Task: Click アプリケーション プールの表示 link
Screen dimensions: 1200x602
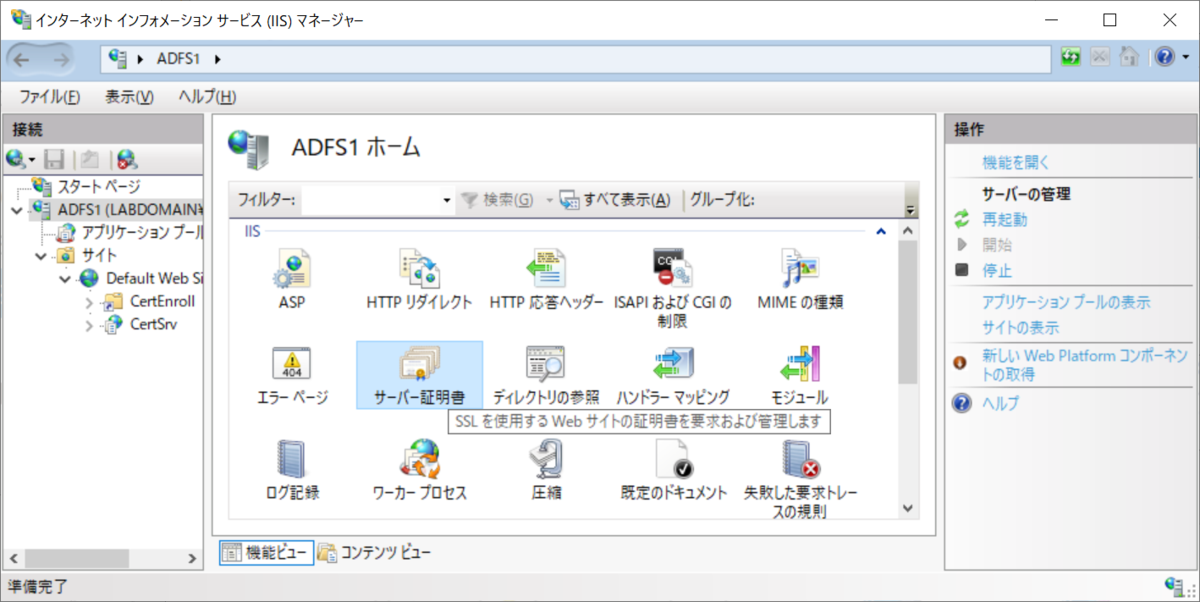Action: click(x=1066, y=302)
